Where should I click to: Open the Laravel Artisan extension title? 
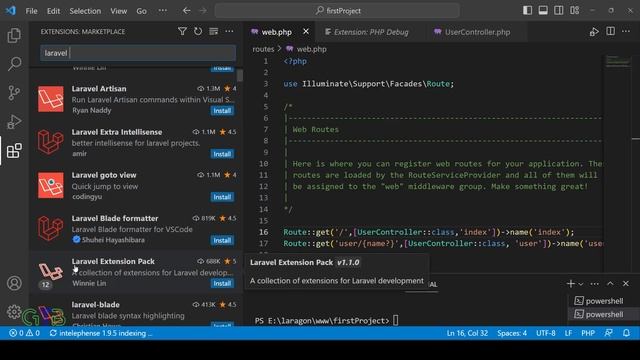[x=99, y=89]
